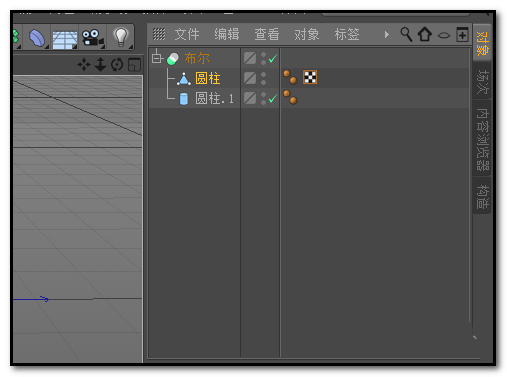
Task: Add a camera with the camera icon
Action: click(93, 38)
